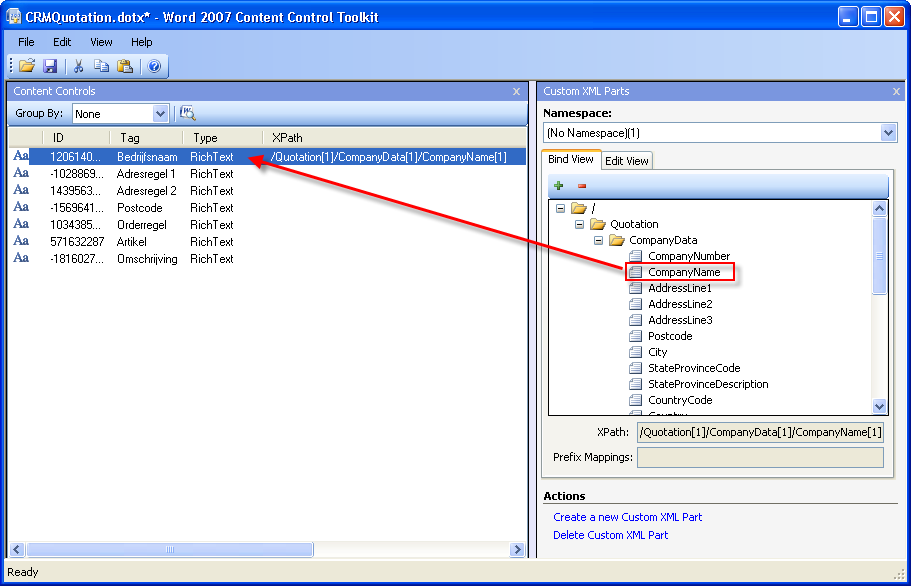Sort by the ID column header
This screenshot has width=911, height=586.
click(x=77, y=138)
